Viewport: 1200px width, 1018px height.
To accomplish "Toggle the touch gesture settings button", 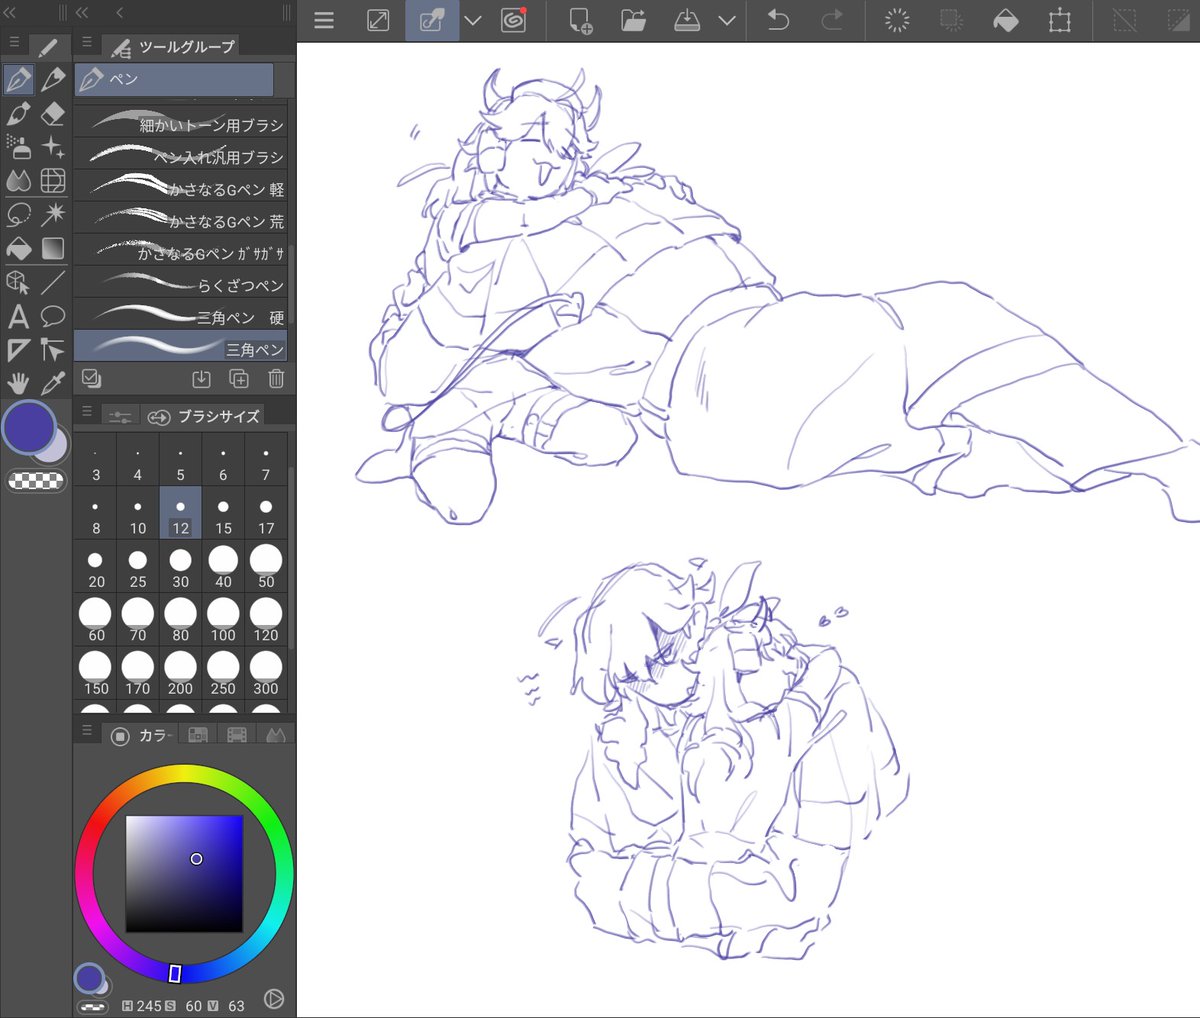I will click(x=432, y=20).
